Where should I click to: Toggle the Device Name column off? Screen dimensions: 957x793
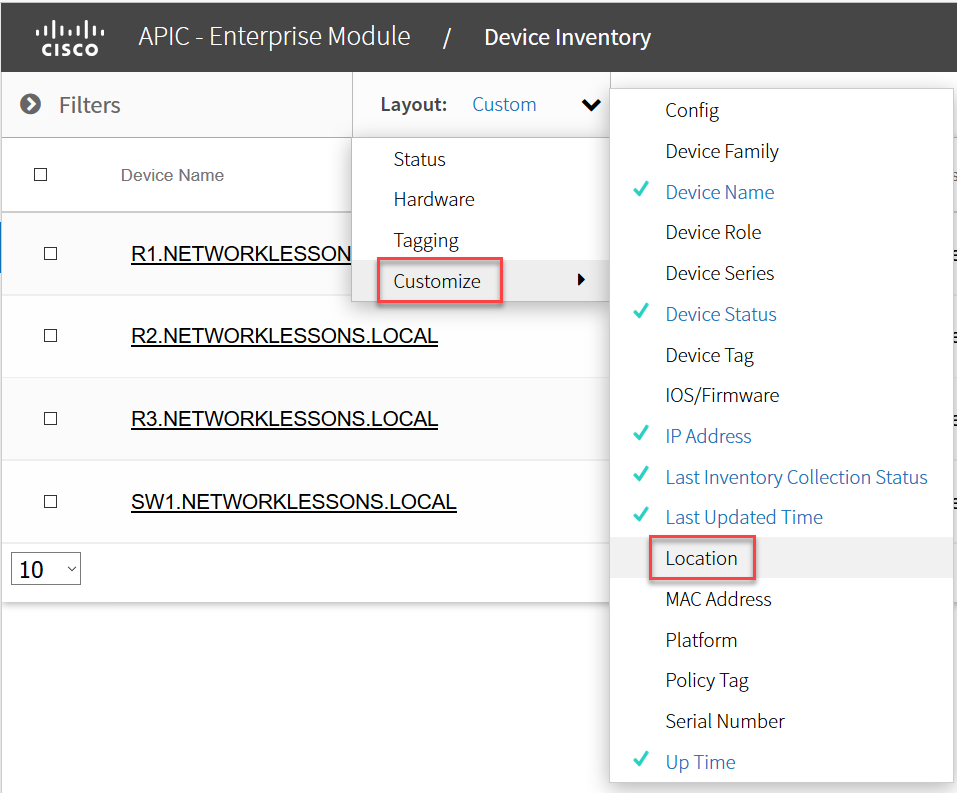720,192
